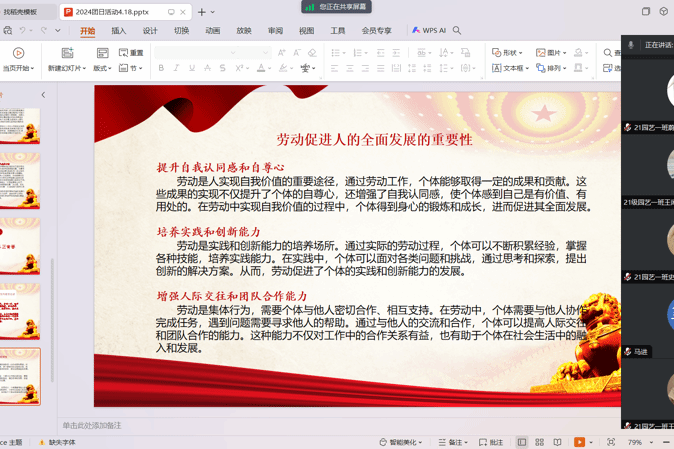Open the 版式 layout dropdown
The image size is (674, 449).
coord(102,69)
